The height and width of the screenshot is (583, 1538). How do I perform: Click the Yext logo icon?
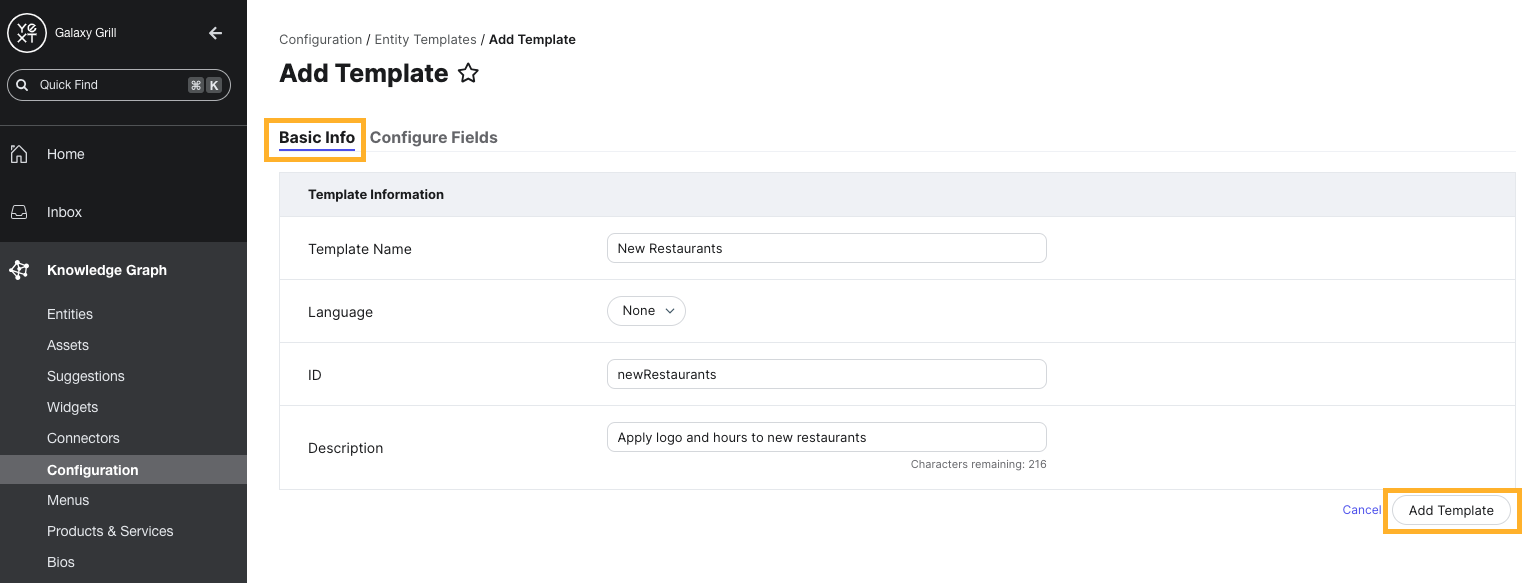[26, 32]
